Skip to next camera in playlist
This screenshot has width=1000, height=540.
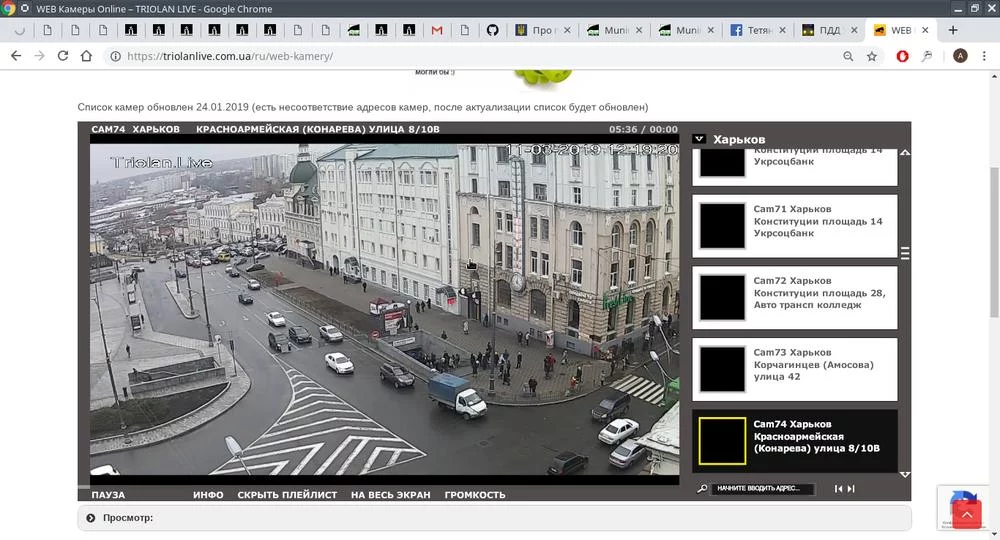850,489
